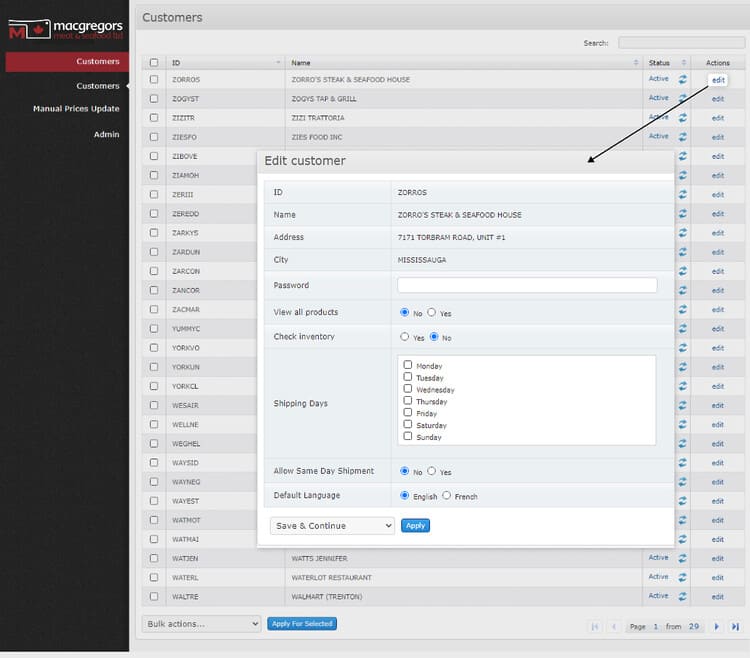Click the refresh icon in the ZARDUN row

coord(683,252)
